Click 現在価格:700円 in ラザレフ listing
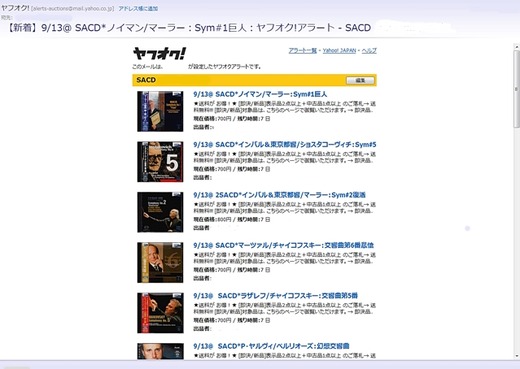Viewport: 520px width, 369px height. click(212, 320)
